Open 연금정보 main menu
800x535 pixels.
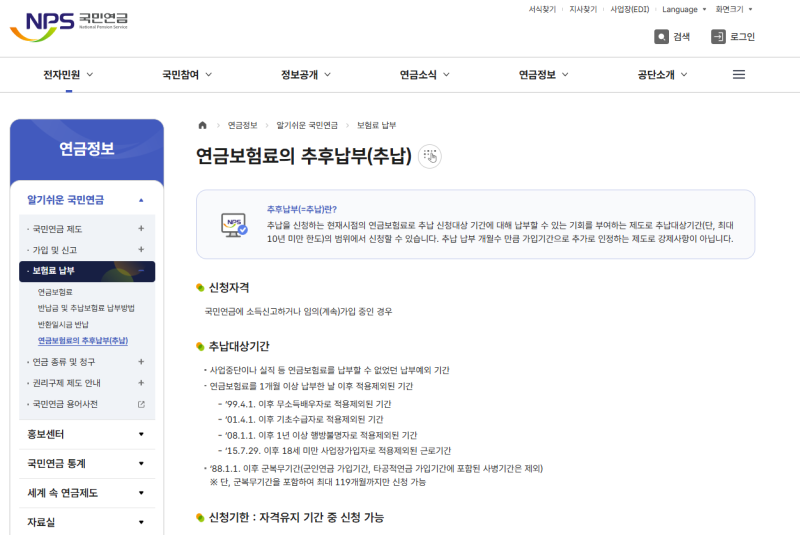click(544, 74)
